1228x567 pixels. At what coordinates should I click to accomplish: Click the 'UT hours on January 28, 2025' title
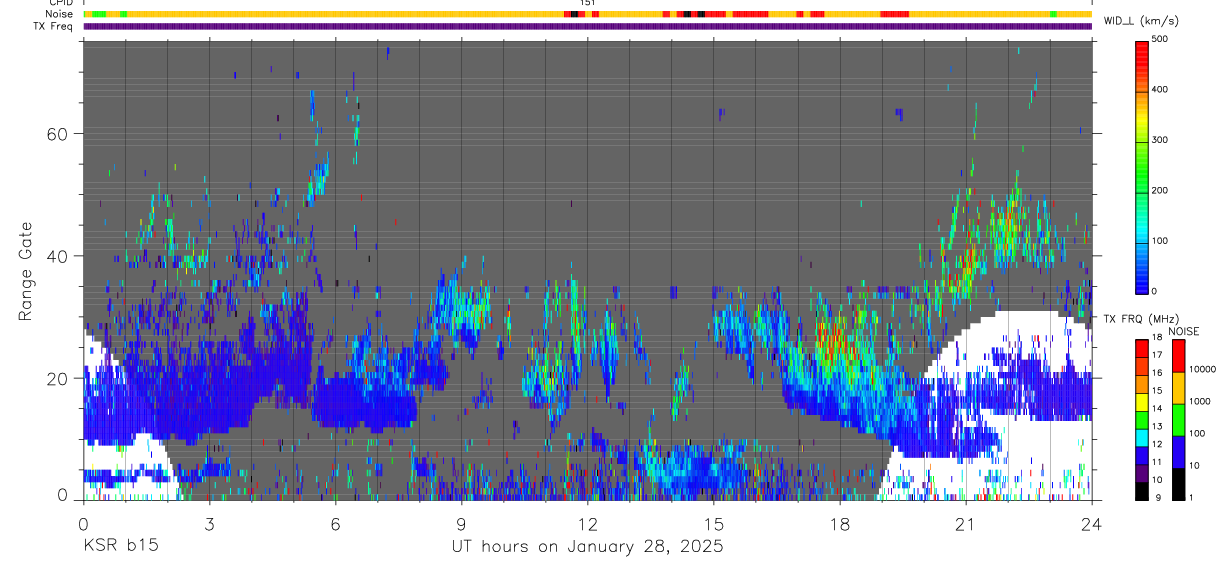pyautogui.click(x=586, y=547)
